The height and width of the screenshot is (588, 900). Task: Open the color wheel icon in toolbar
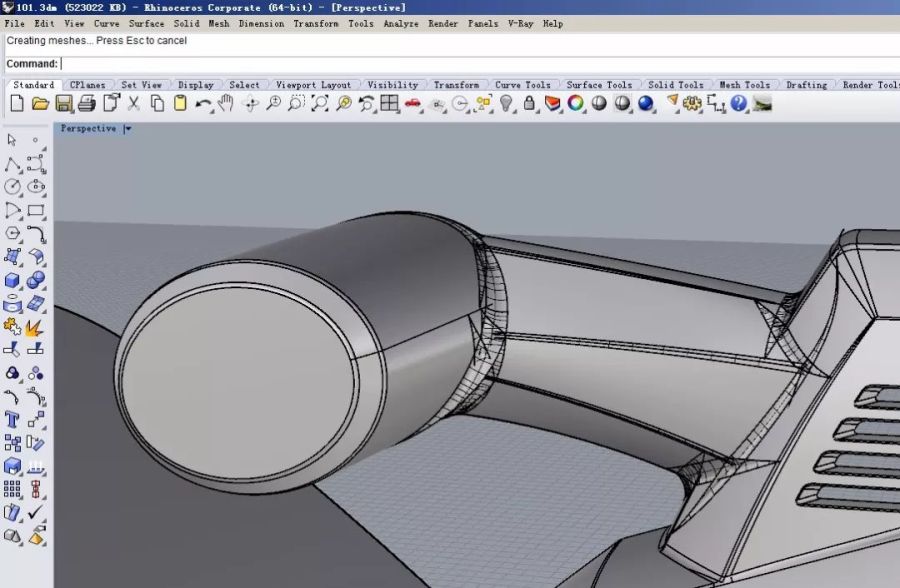tap(576, 103)
